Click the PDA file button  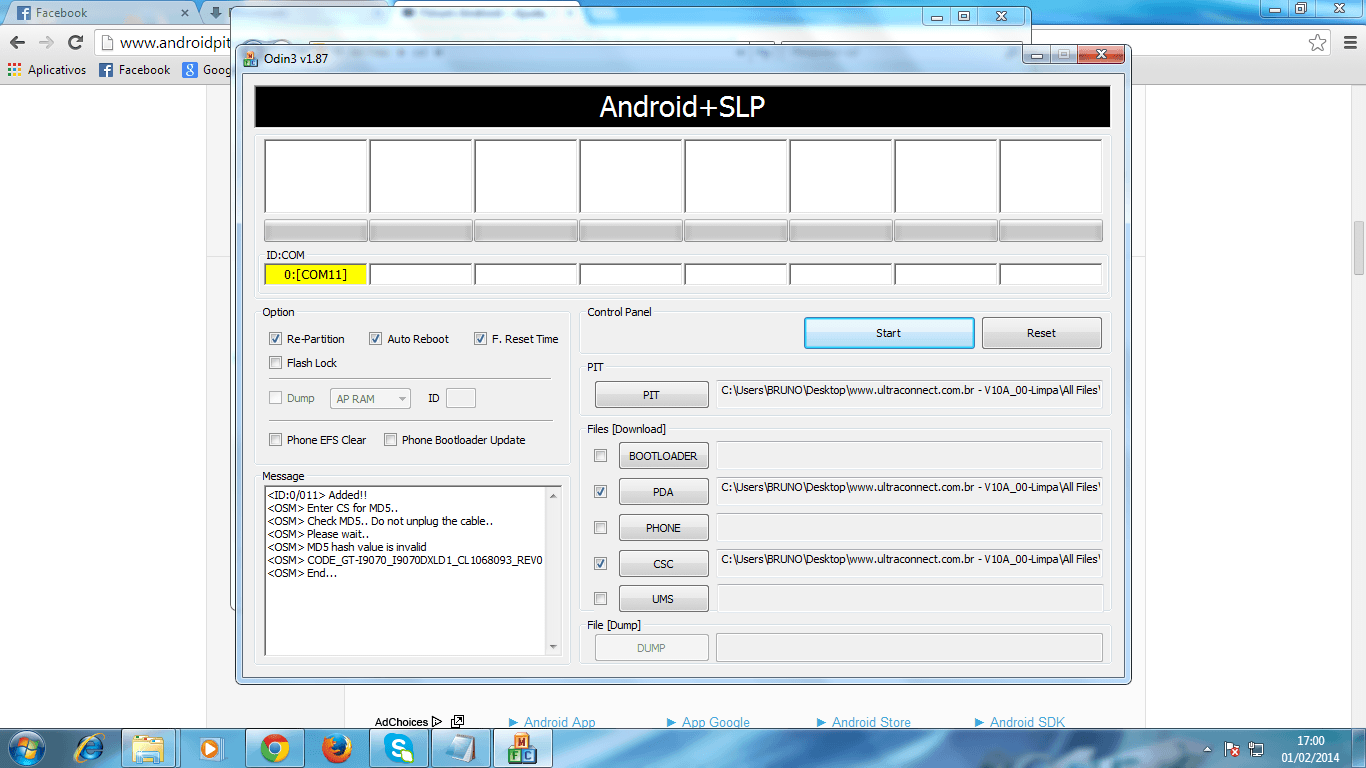coord(663,492)
